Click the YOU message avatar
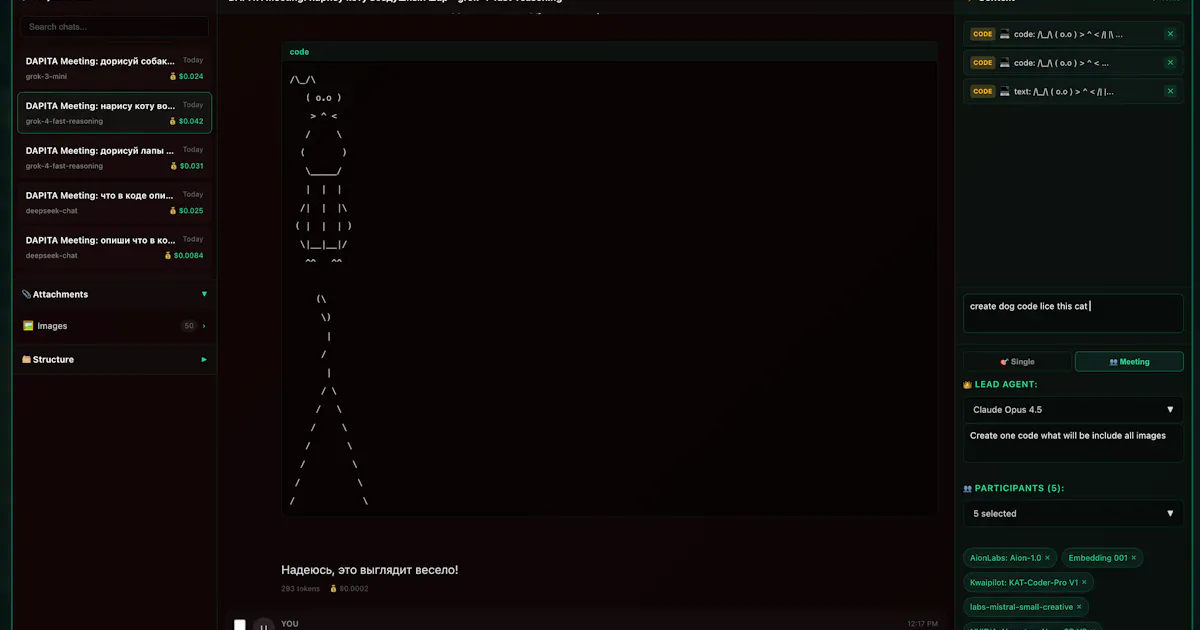Screen dimensions: 1200x630 [x=263, y=625]
